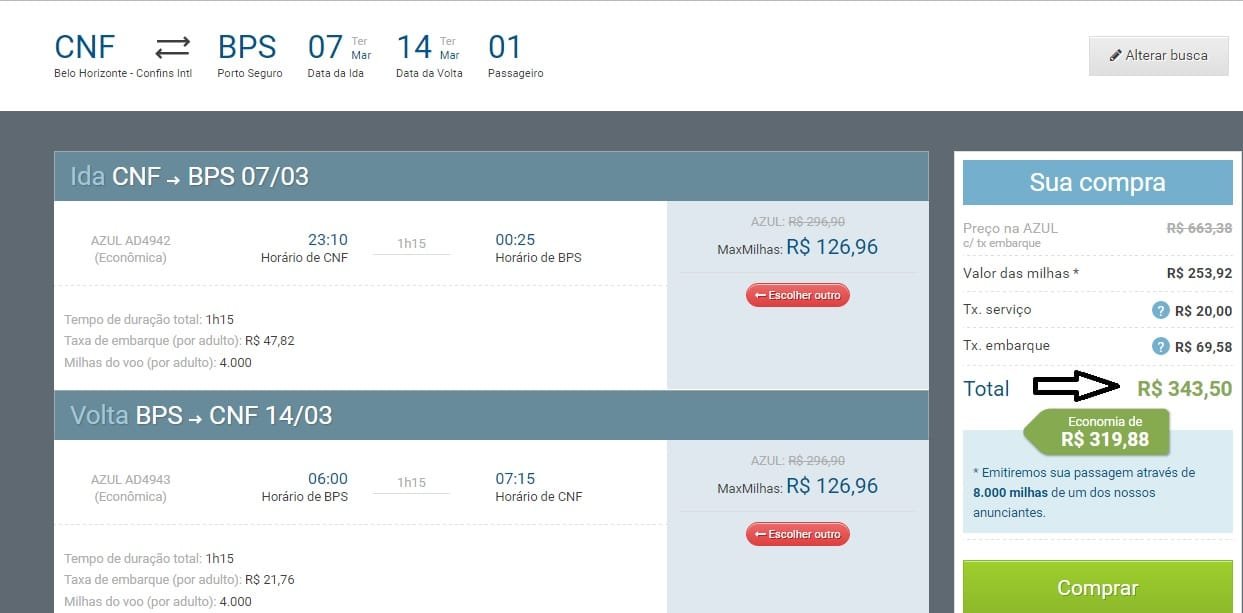1243x613 pixels.
Task: Click the 01 Passageiro count
Action: [x=506, y=47]
